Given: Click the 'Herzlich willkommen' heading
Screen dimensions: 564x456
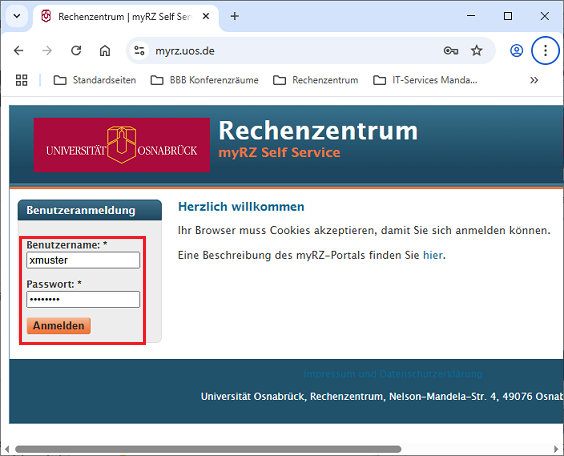Looking at the screenshot, I should pyautogui.click(x=241, y=207).
